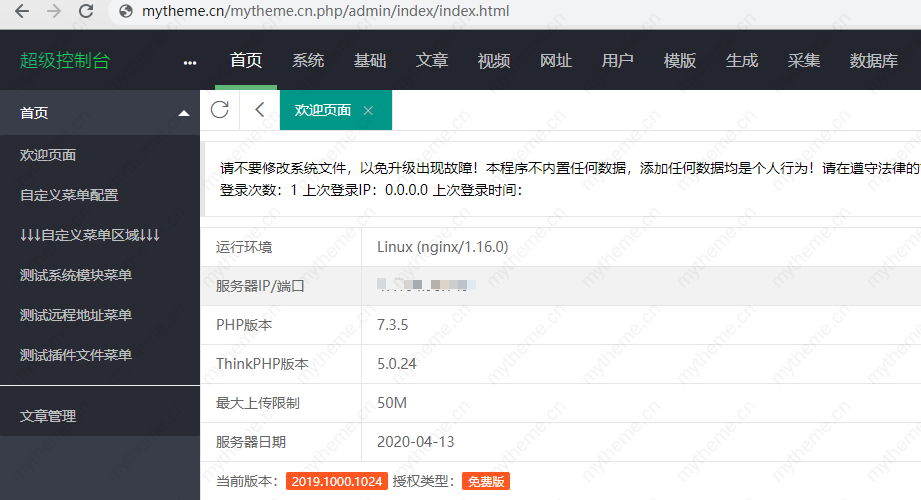Click the browser back arrow
This screenshot has width=921, height=500.
(22, 12)
